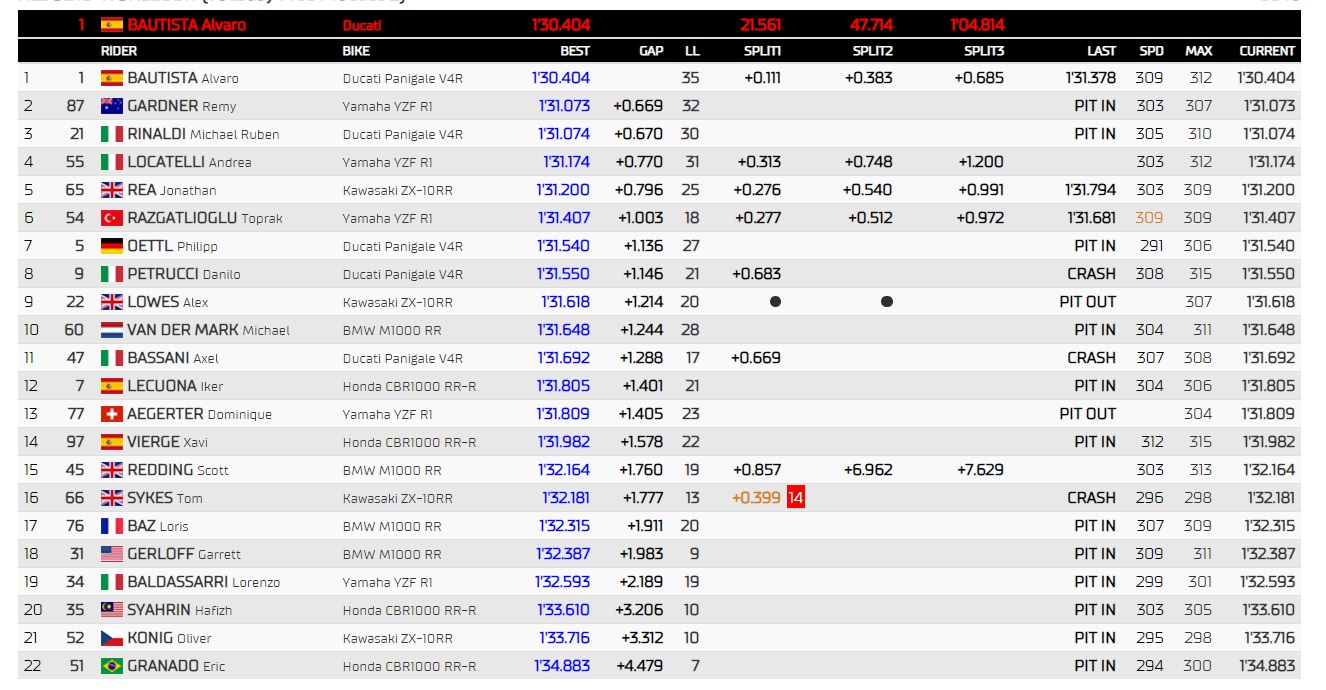Click the Split 1 dot indicator for LOWES
Image resolution: width=1326 pixels, height=690 pixels.
775,302
